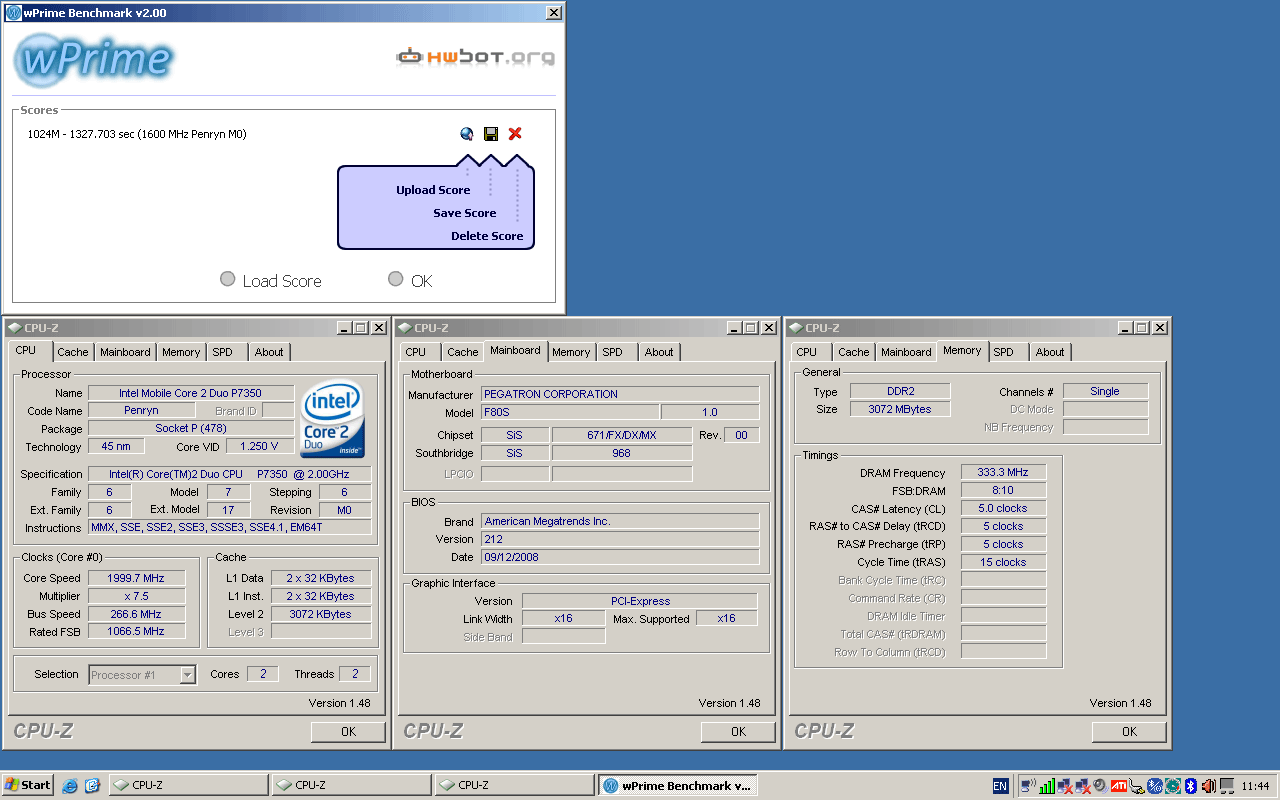Open the ATI tray icon
This screenshot has width=1280, height=800.
(x=1119, y=785)
